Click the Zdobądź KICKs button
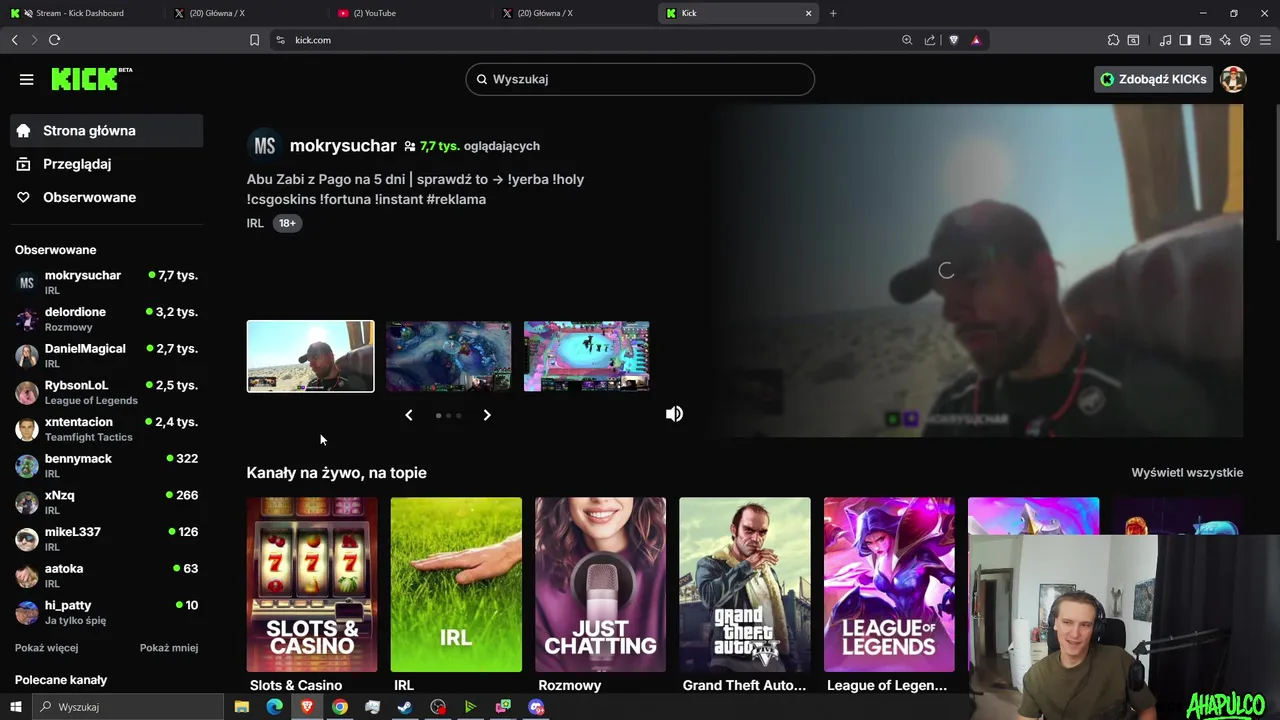Image resolution: width=1280 pixels, height=720 pixels. click(1154, 79)
